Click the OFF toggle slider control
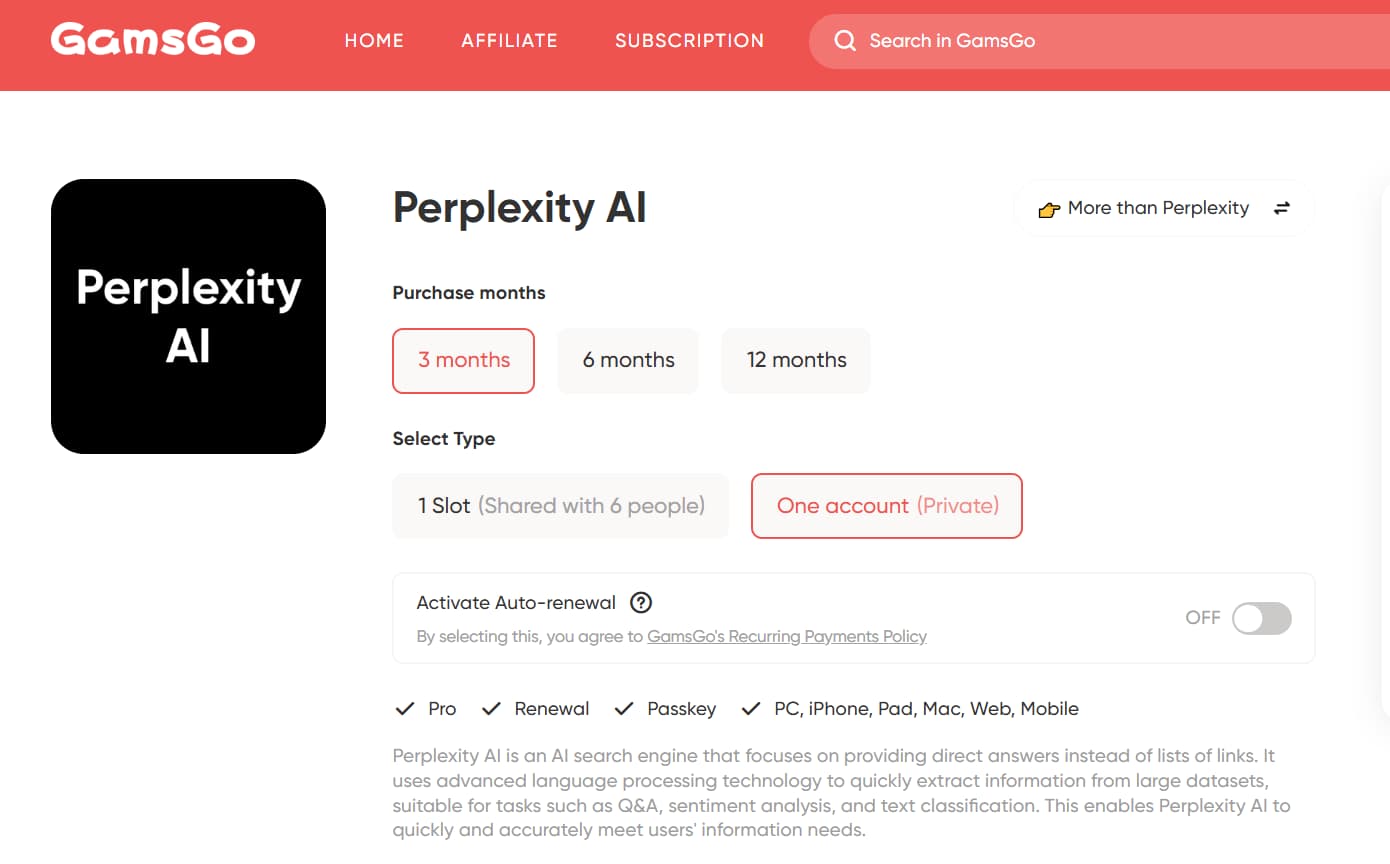Screen dimensions: 1390x864 [1261, 618]
